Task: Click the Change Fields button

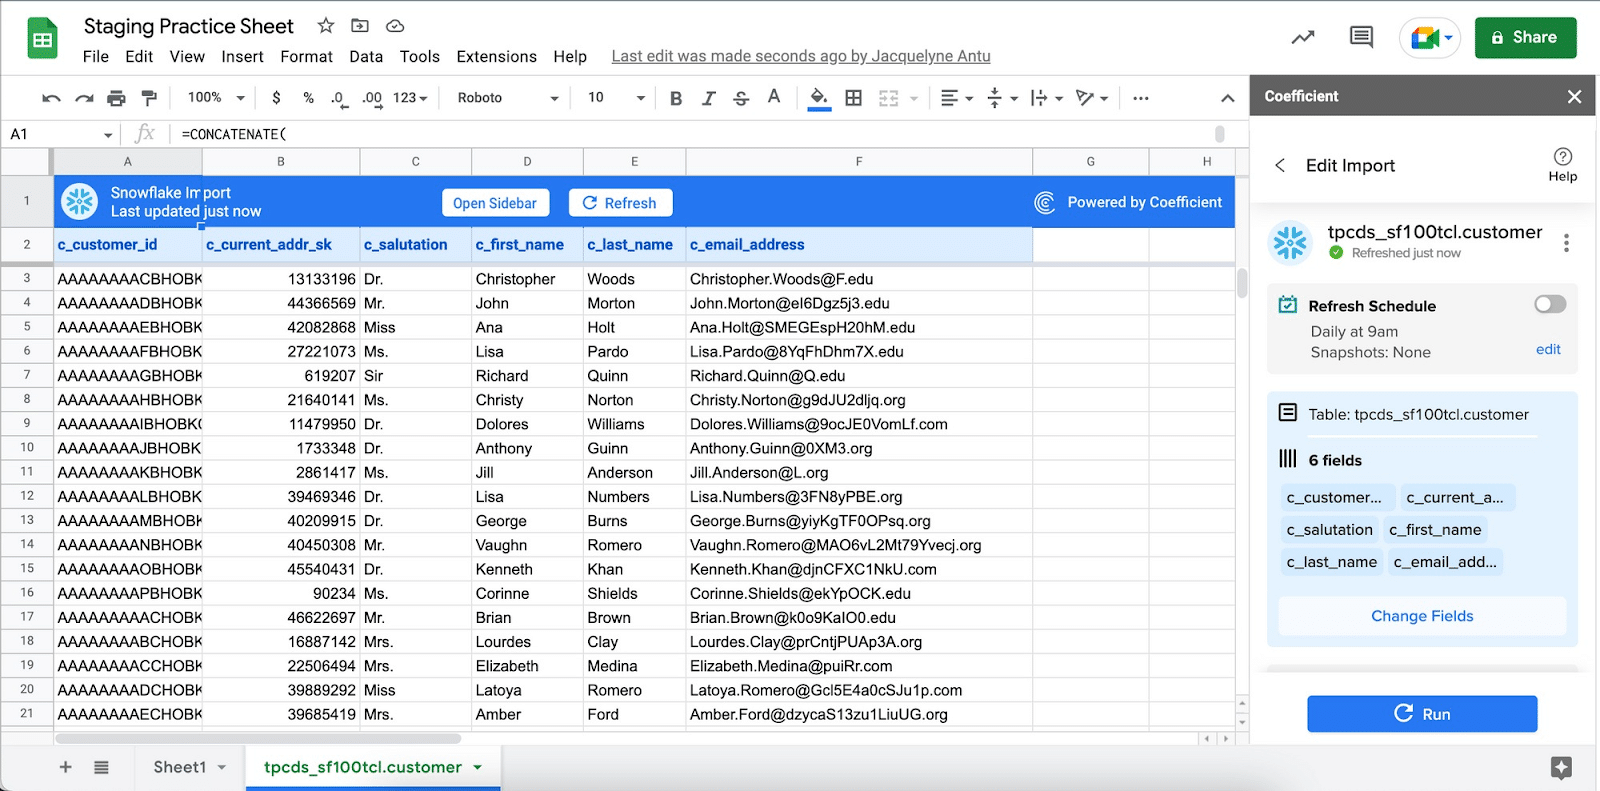Action: tap(1422, 616)
